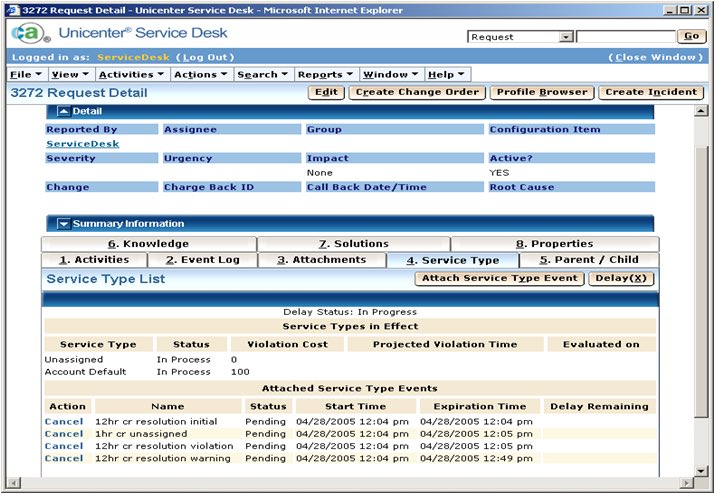The width and height of the screenshot is (715, 494).
Task: Open the Help menu
Action: [446, 74]
